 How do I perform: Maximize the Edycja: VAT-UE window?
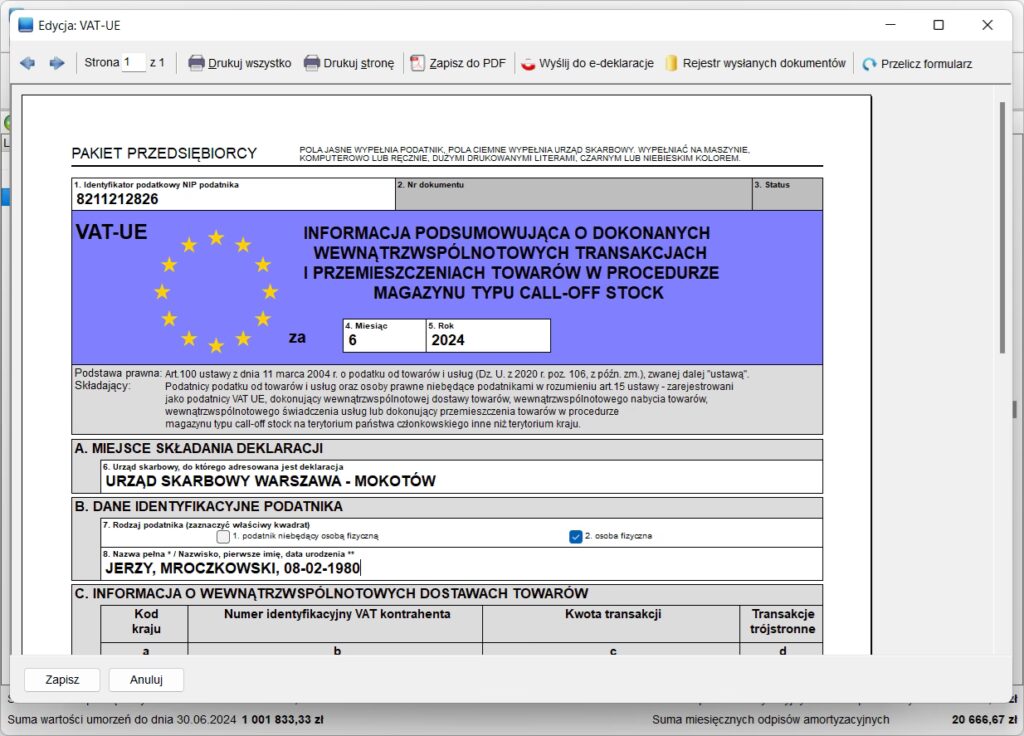938,25
